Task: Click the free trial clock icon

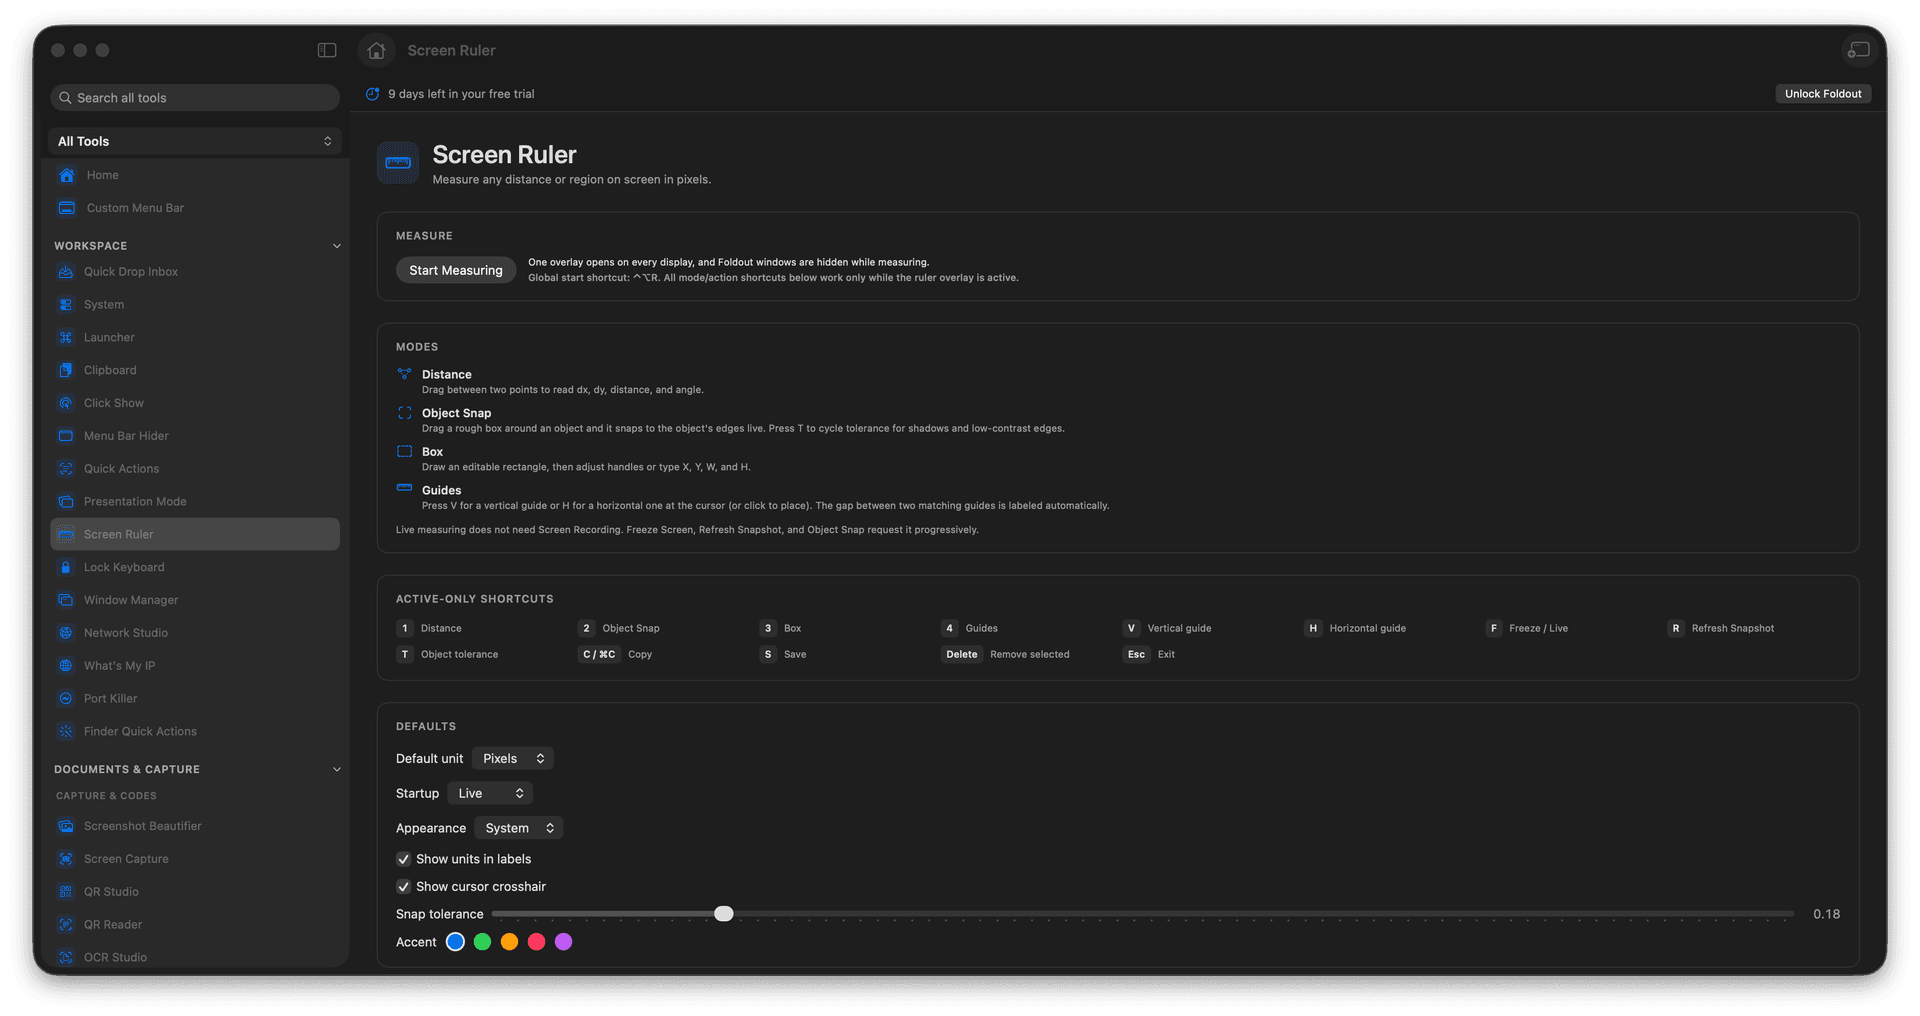Action: 372,94
